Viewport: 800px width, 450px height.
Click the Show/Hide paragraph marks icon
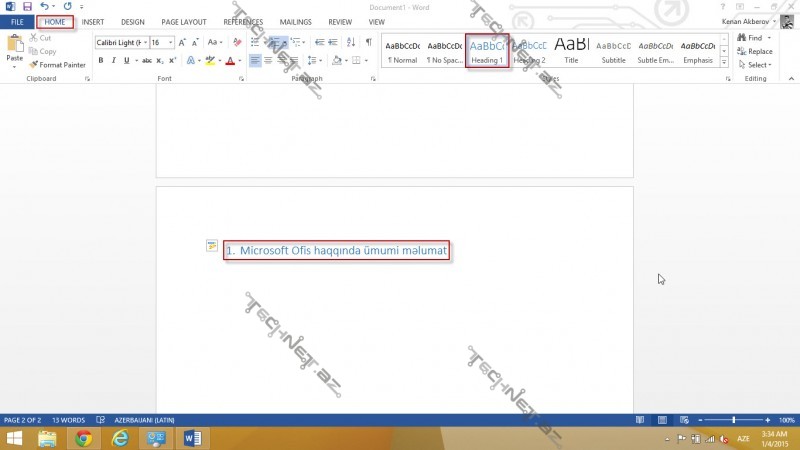(368, 42)
